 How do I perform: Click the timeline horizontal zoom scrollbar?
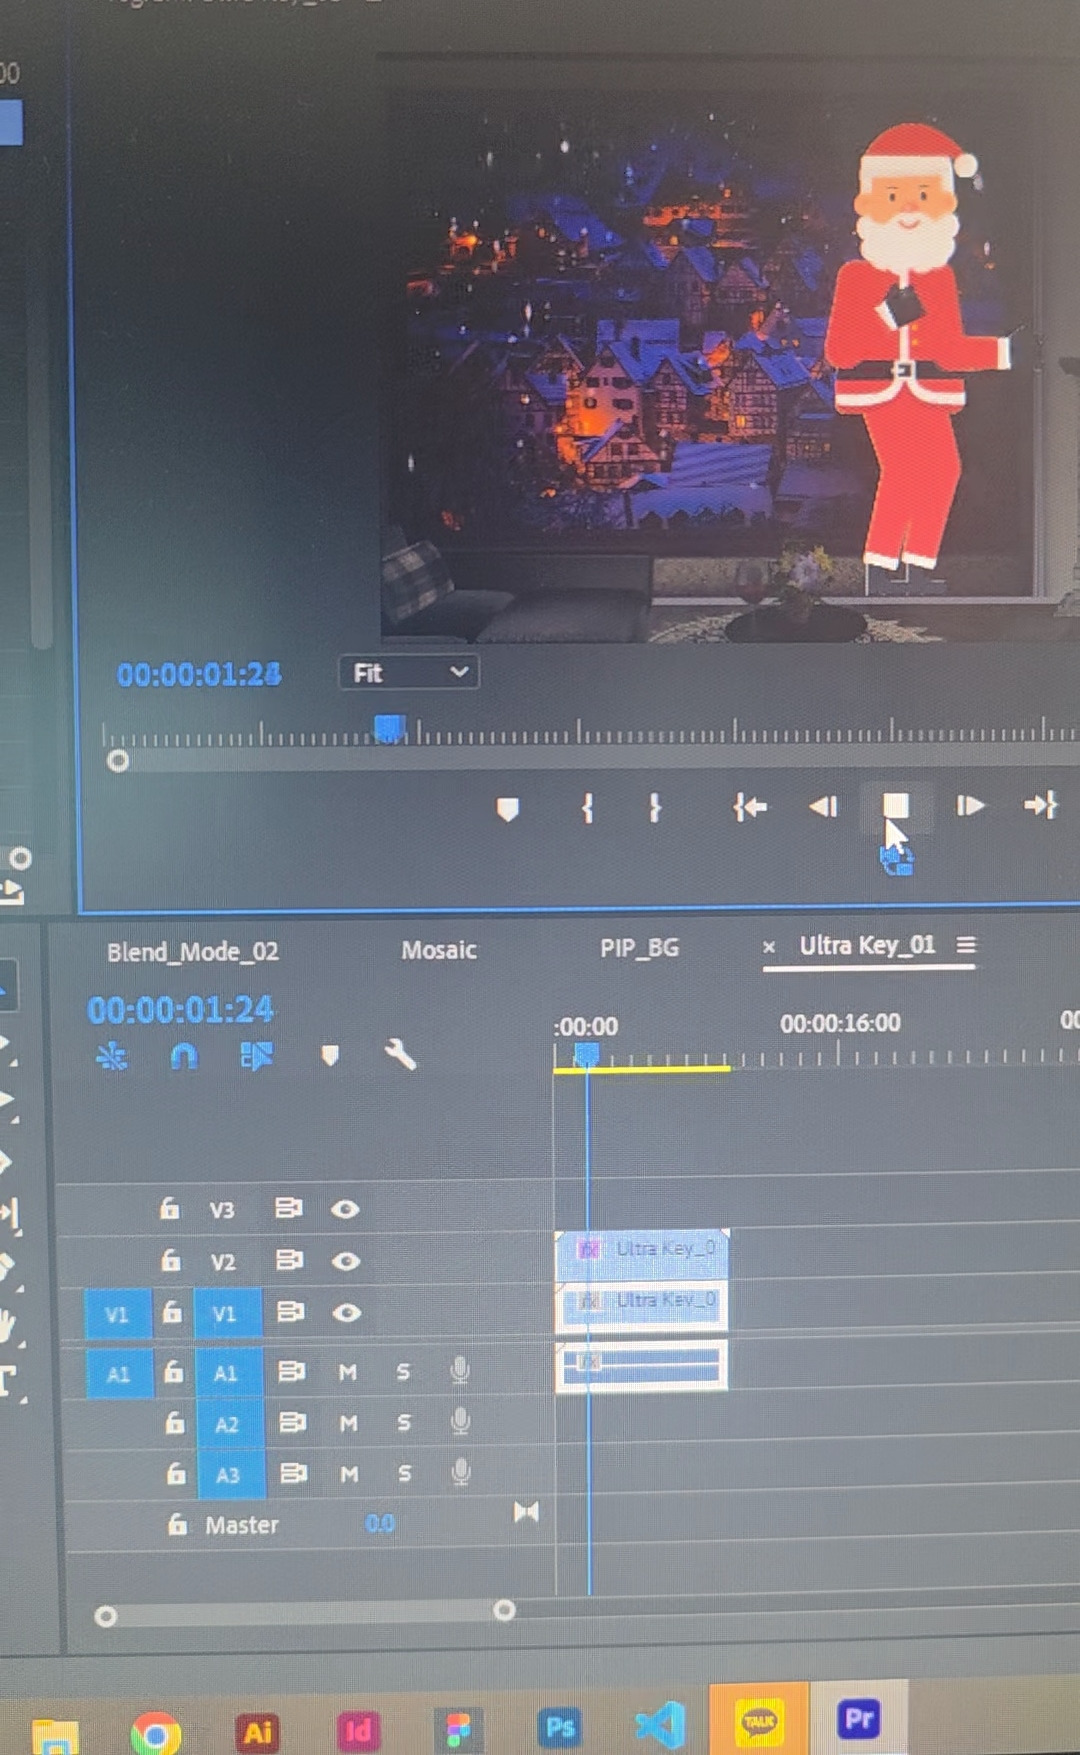[x=305, y=1613]
